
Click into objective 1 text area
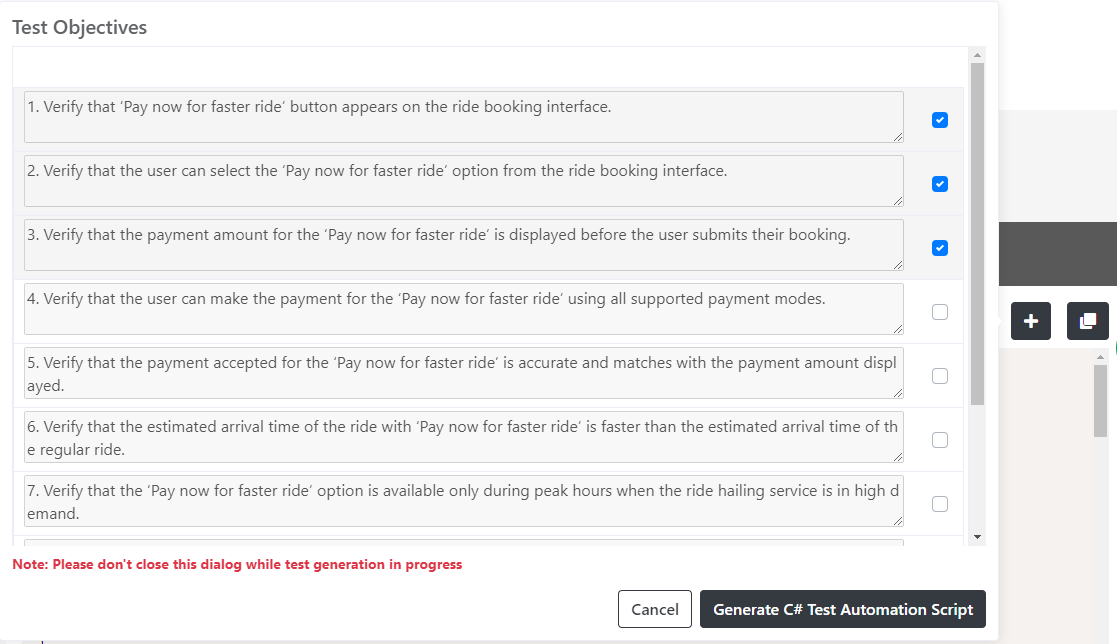[x=464, y=117]
